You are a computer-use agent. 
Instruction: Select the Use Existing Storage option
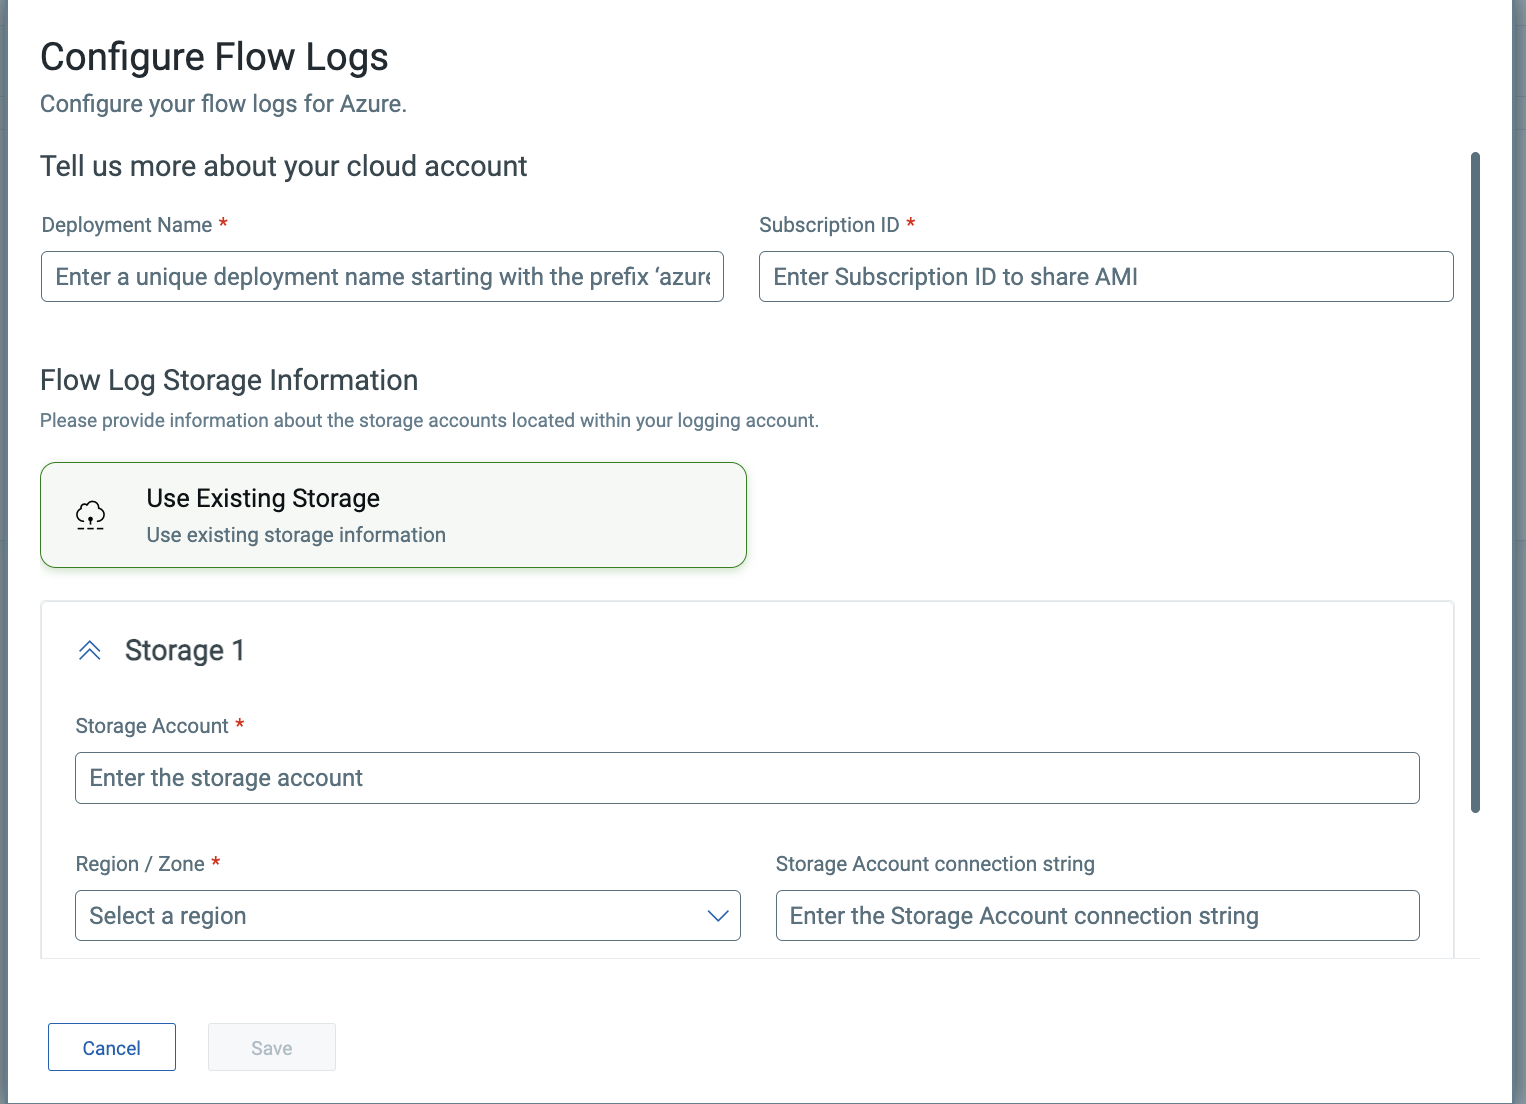point(393,514)
